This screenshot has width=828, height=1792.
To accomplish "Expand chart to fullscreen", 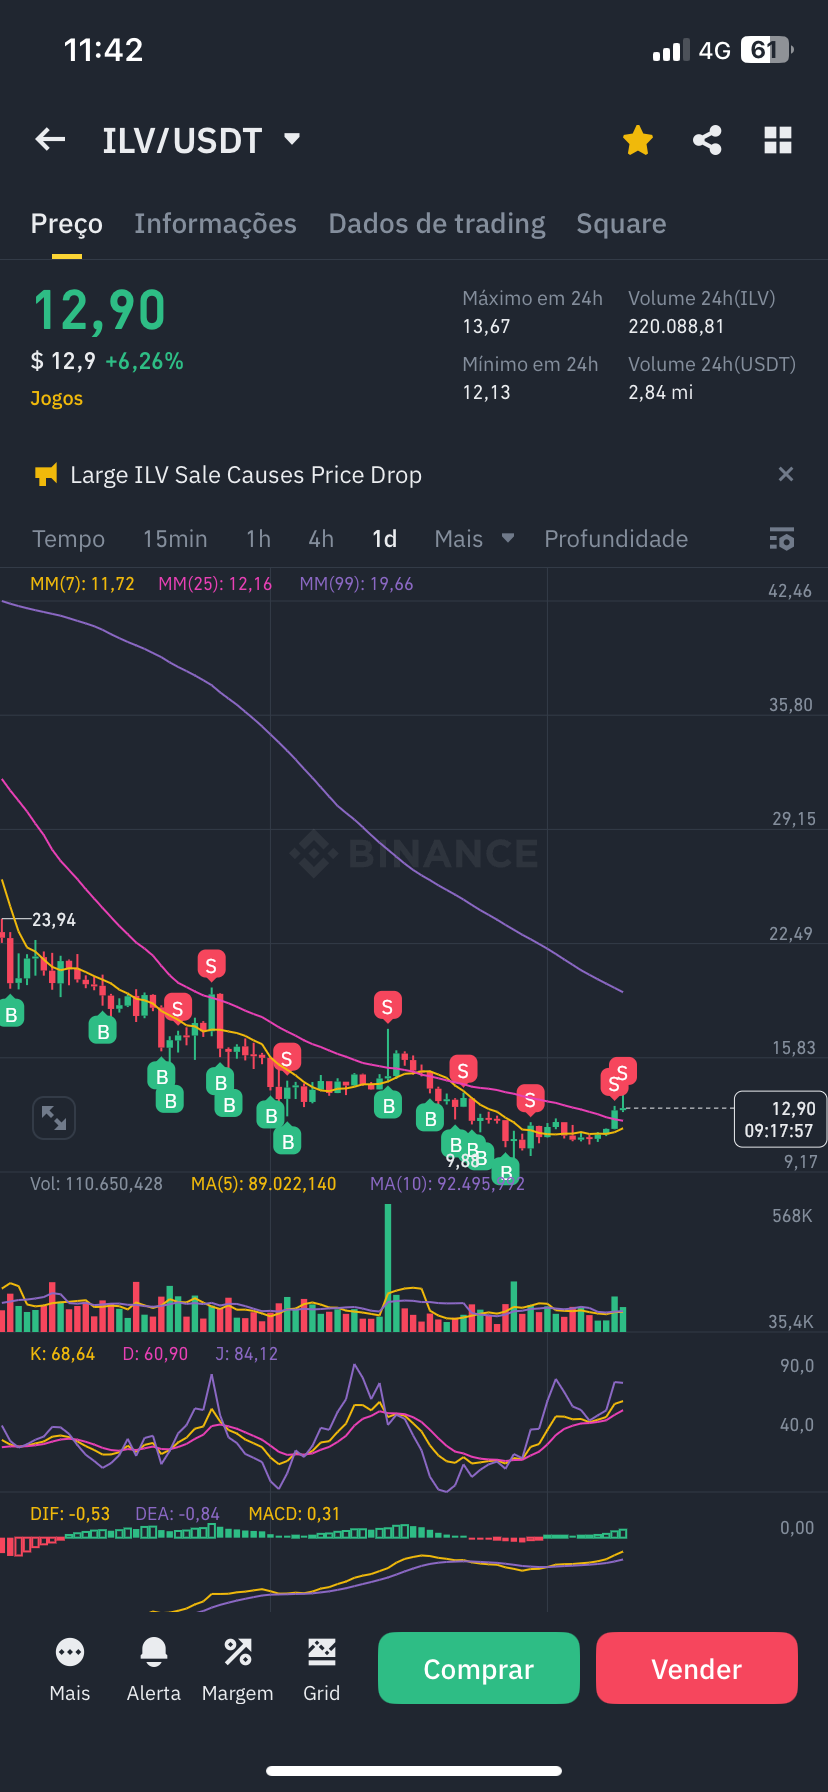I will (54, 1118).
